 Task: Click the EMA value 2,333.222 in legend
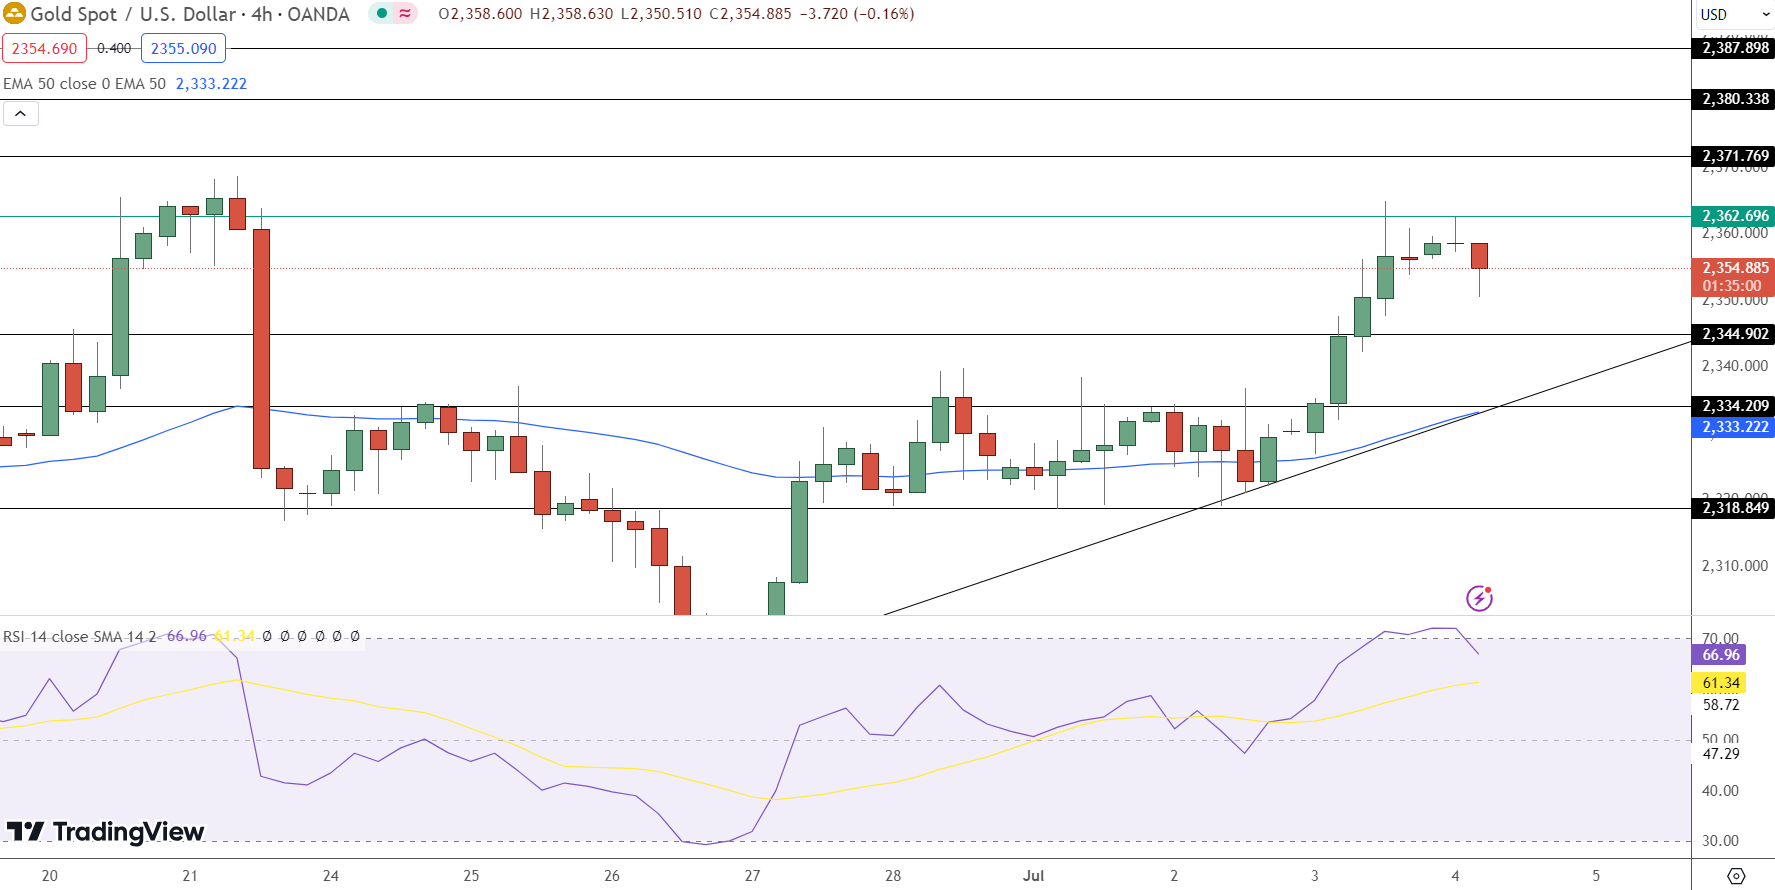211,84
